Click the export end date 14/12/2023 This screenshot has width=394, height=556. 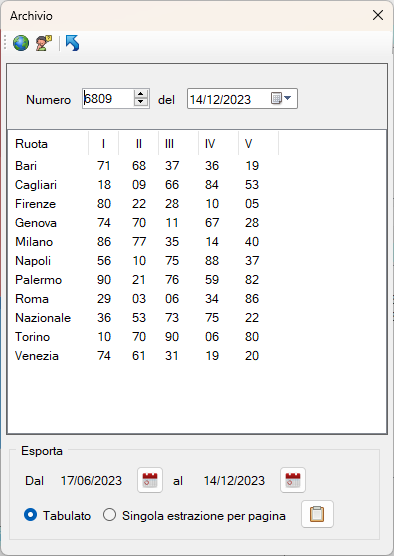[x=234, y=481]
